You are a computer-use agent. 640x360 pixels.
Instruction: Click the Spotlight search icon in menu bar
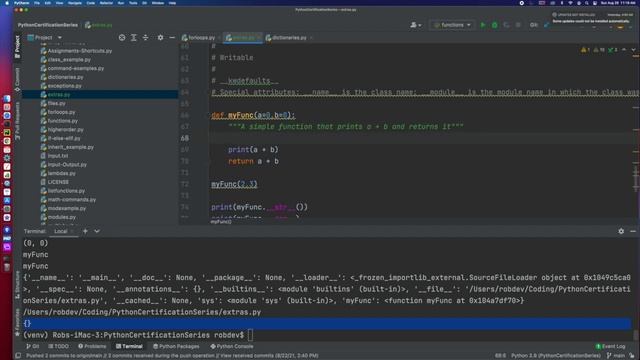point(587,3)
